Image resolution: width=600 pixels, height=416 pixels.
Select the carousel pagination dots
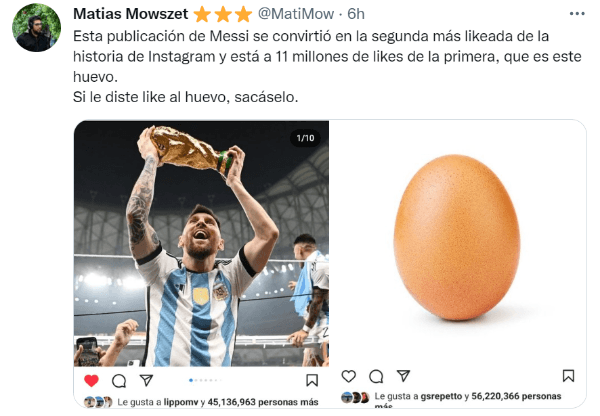(205, 380)
